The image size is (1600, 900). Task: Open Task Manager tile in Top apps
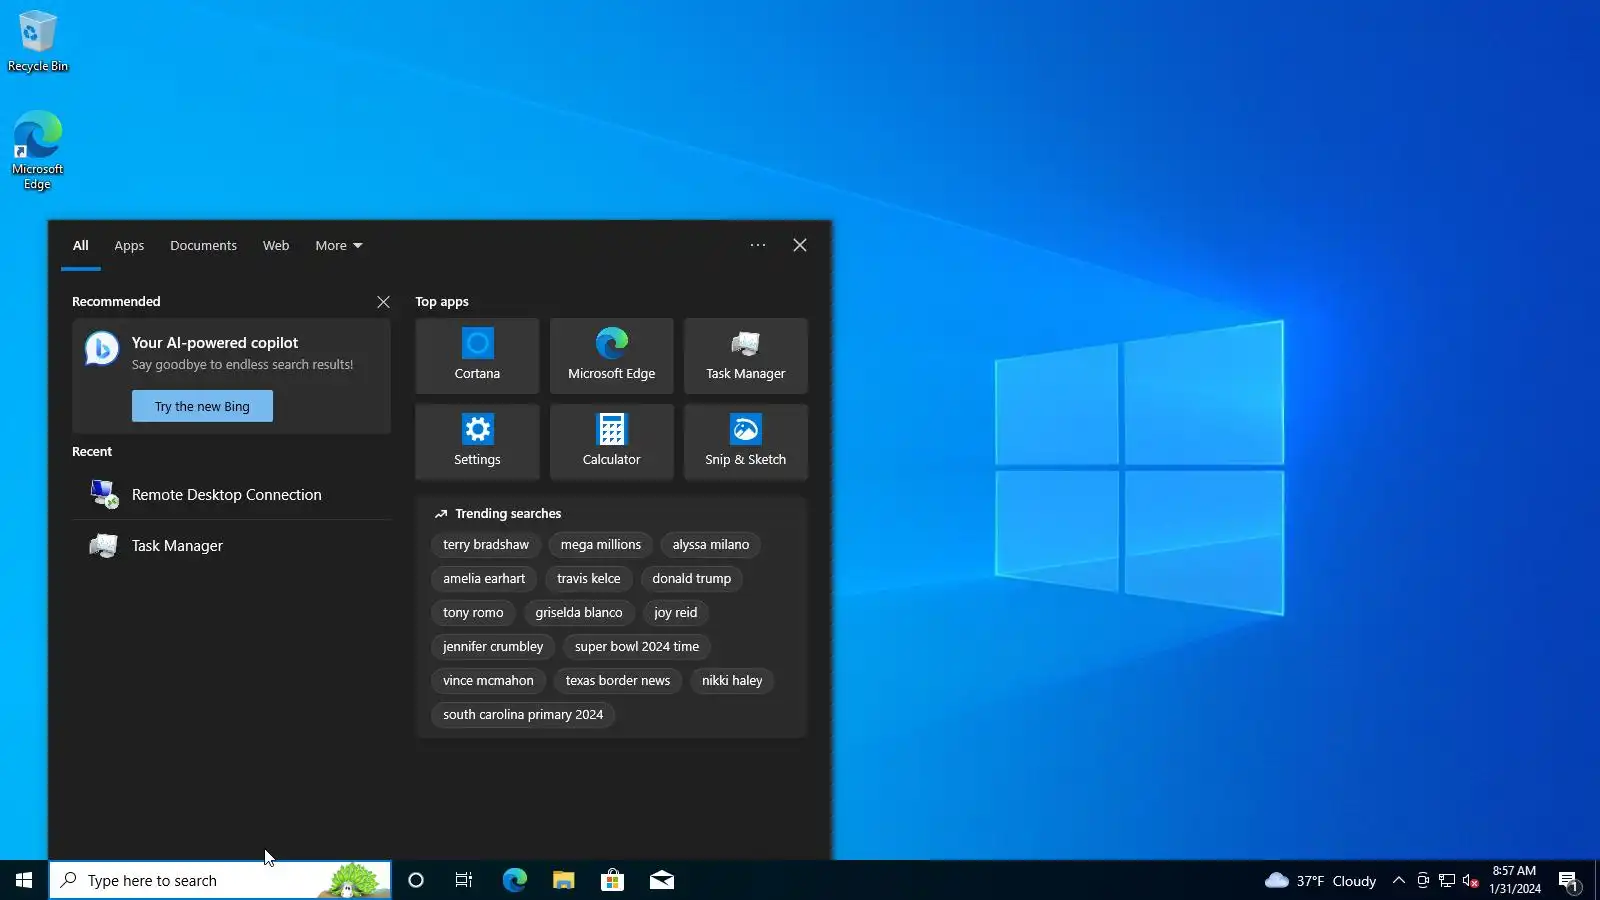pos(745,356)
